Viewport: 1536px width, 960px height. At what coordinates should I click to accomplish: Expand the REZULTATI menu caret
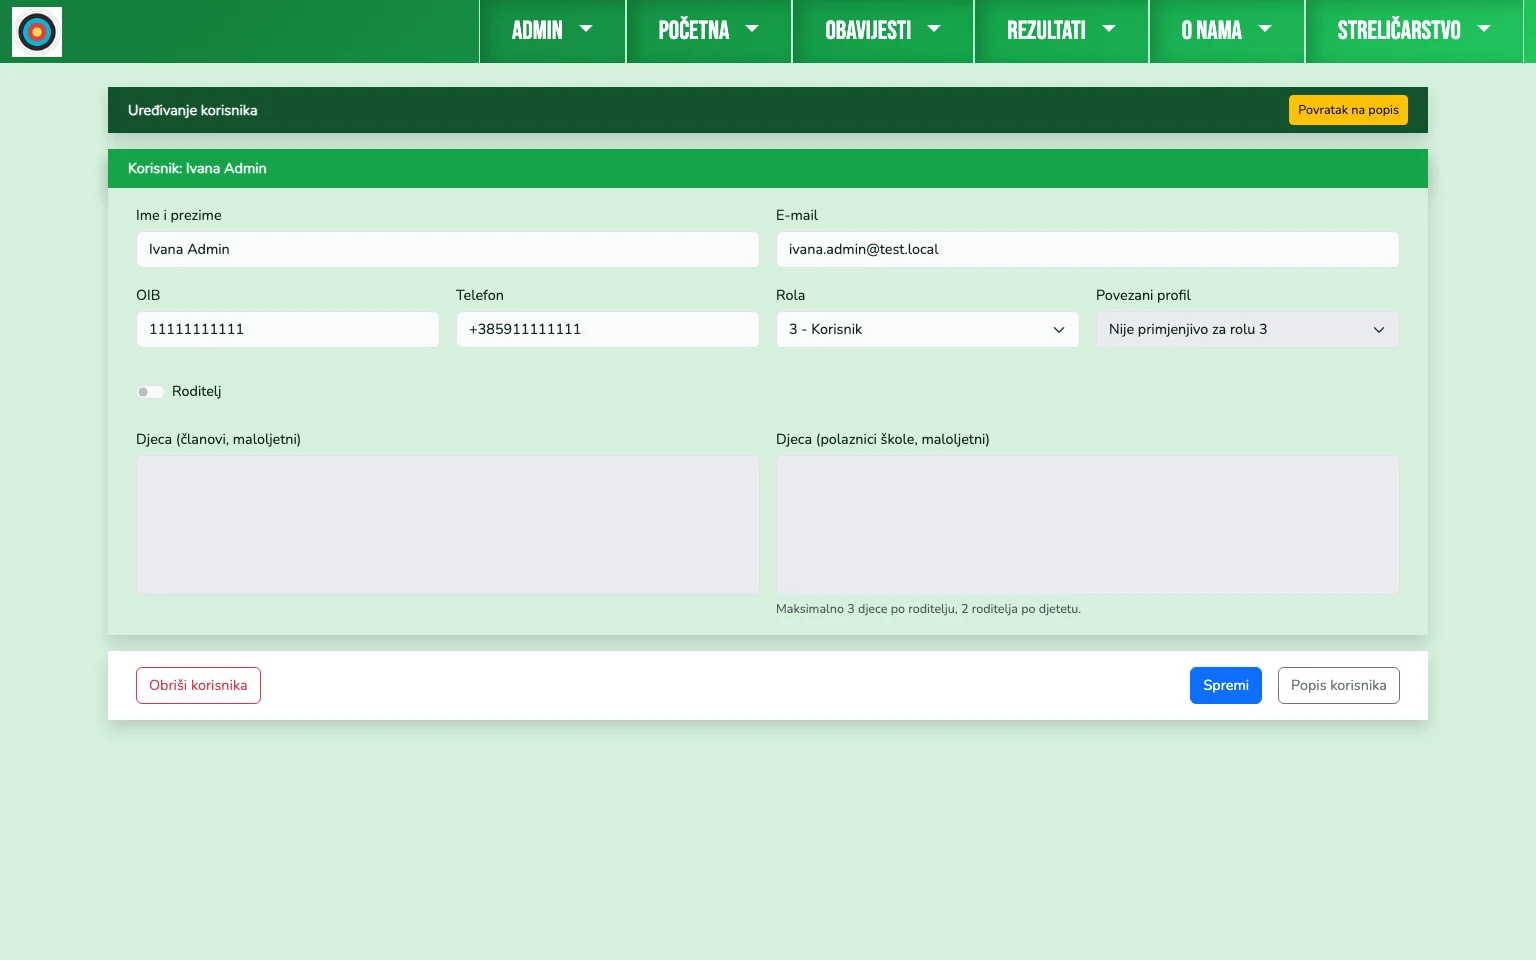[x=1108, y=30]
